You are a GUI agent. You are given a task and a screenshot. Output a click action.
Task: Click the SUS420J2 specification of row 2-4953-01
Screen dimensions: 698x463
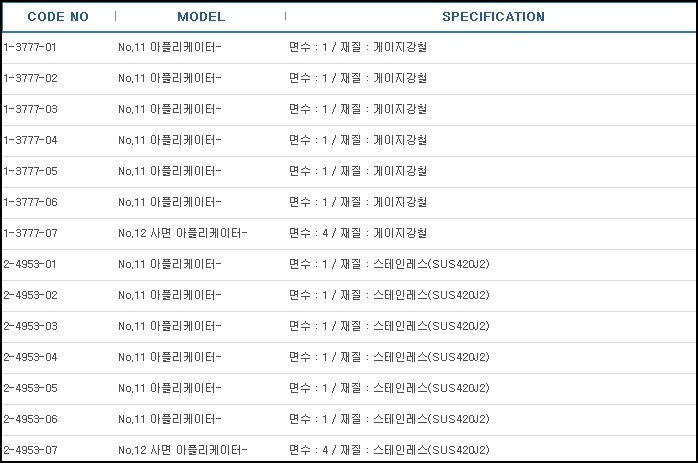(389, 264)
